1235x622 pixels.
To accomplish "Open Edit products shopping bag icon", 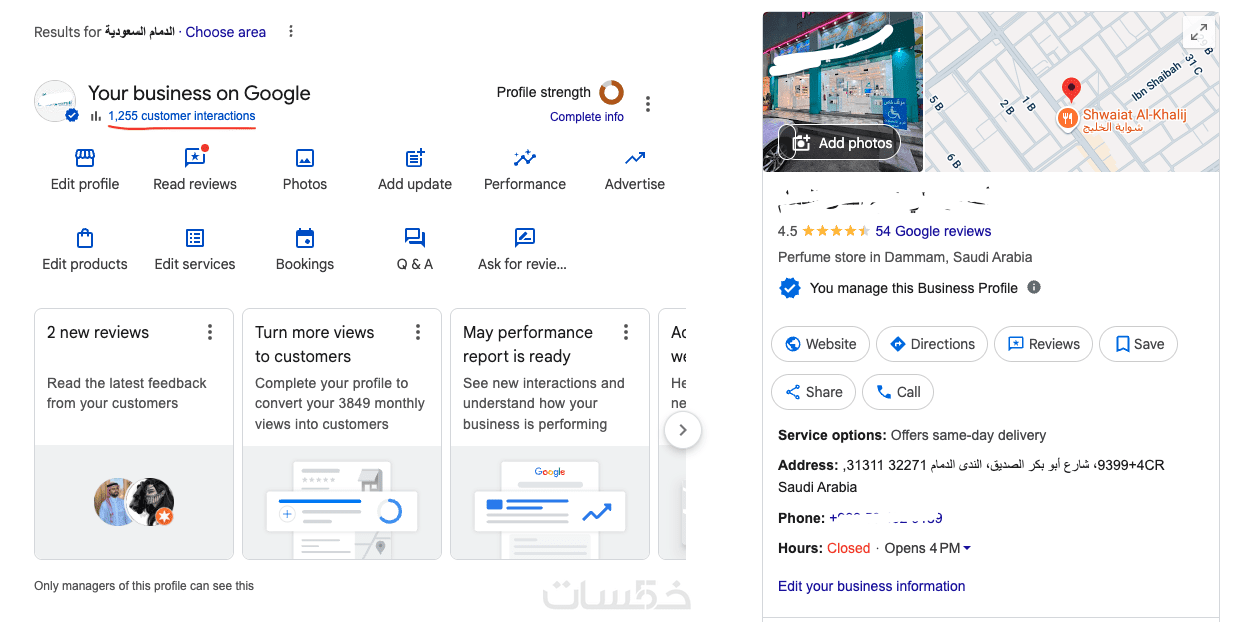I will pos(85,238).
